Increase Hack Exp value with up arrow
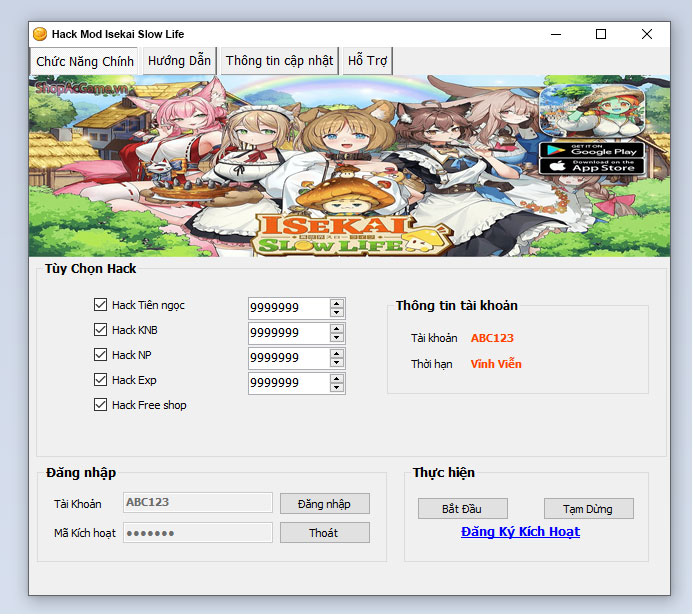This screenshot has height=616, width=693. (x=337, y=379)
